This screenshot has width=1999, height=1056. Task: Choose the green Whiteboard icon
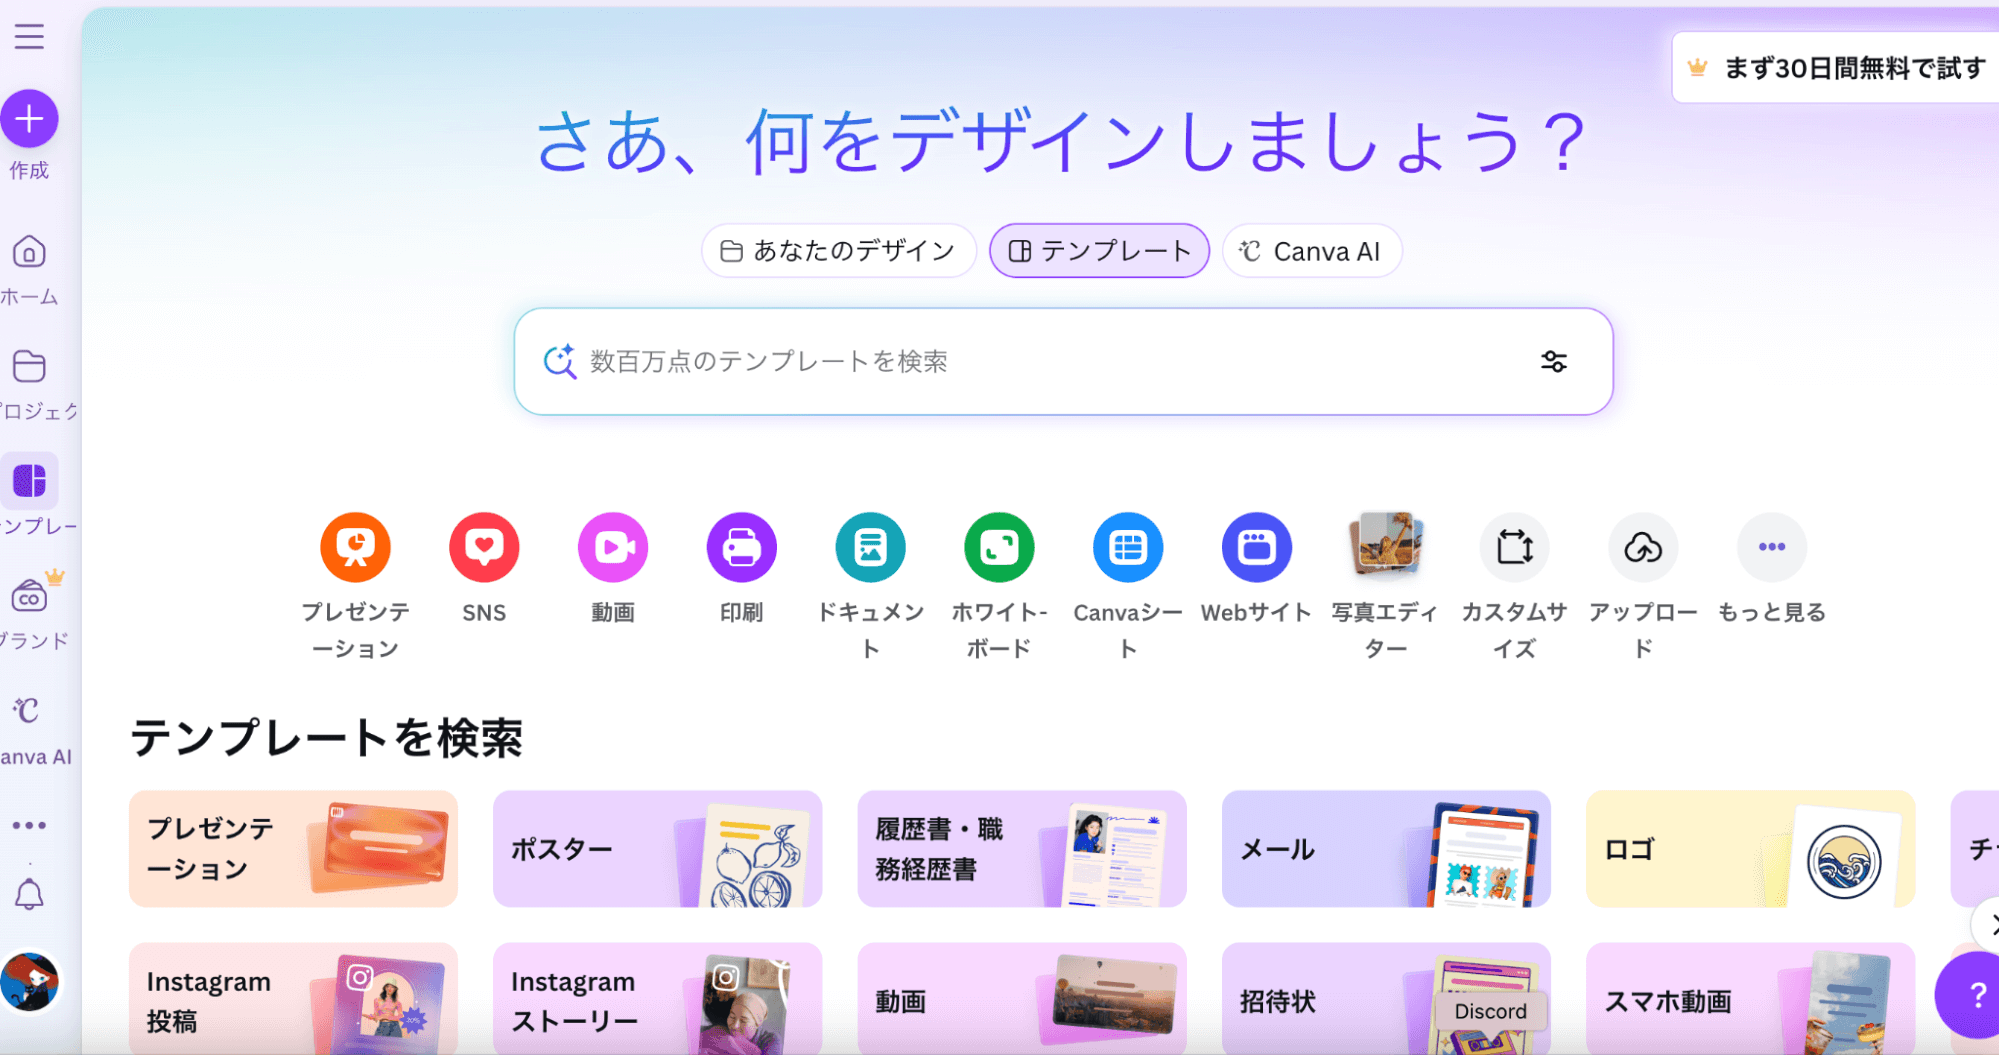(x=999, y=547)
